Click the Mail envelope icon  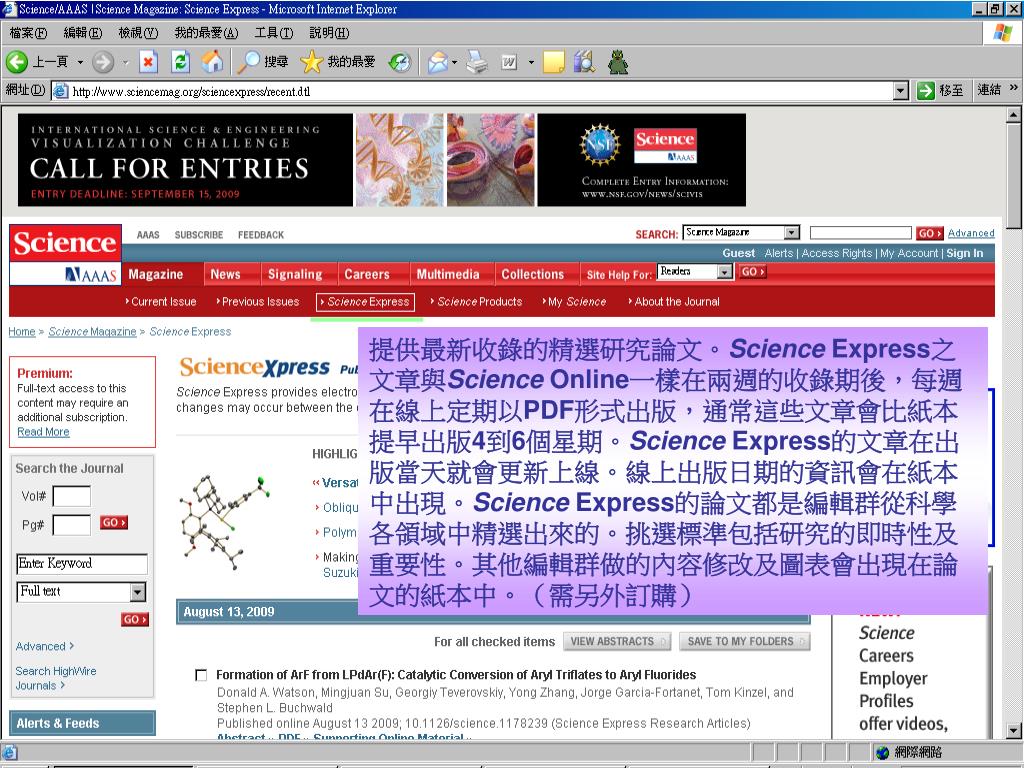coord(438,62)
